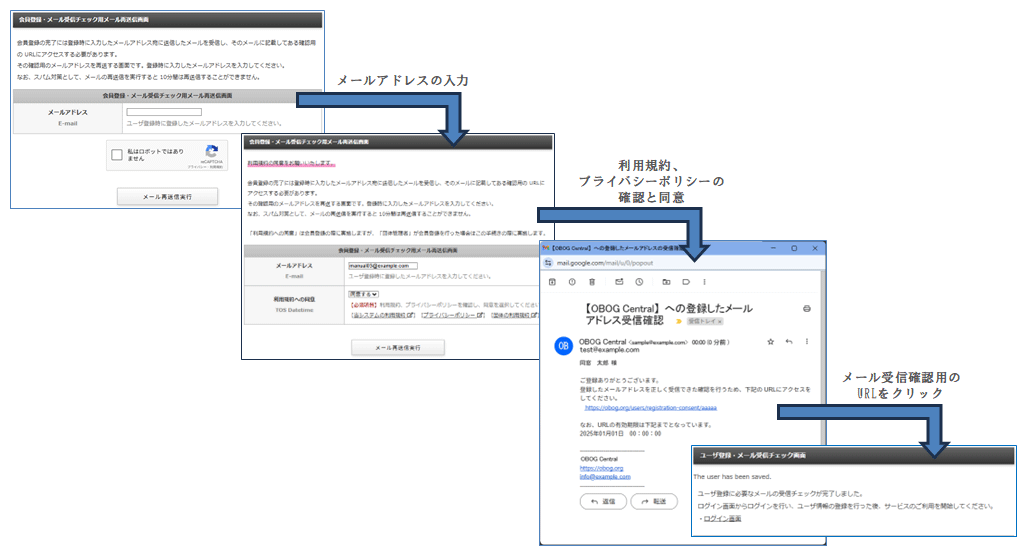Click the 返信 reply button below the email
Viewport: 1027px width, 556px height.
coord(603,502)
